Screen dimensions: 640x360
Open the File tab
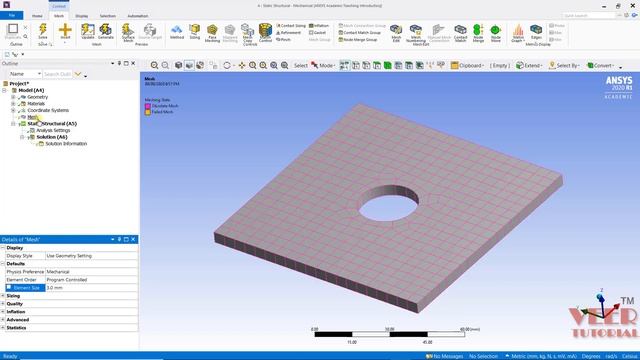tap(12, 16)
